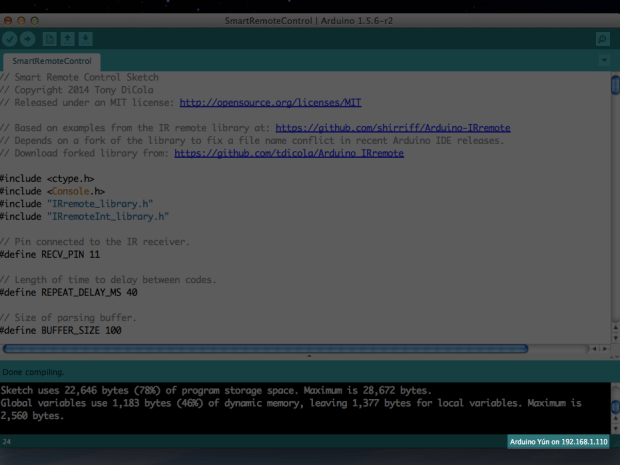
Task: Click the editor scroll up arrow
Action: point(615,328)
